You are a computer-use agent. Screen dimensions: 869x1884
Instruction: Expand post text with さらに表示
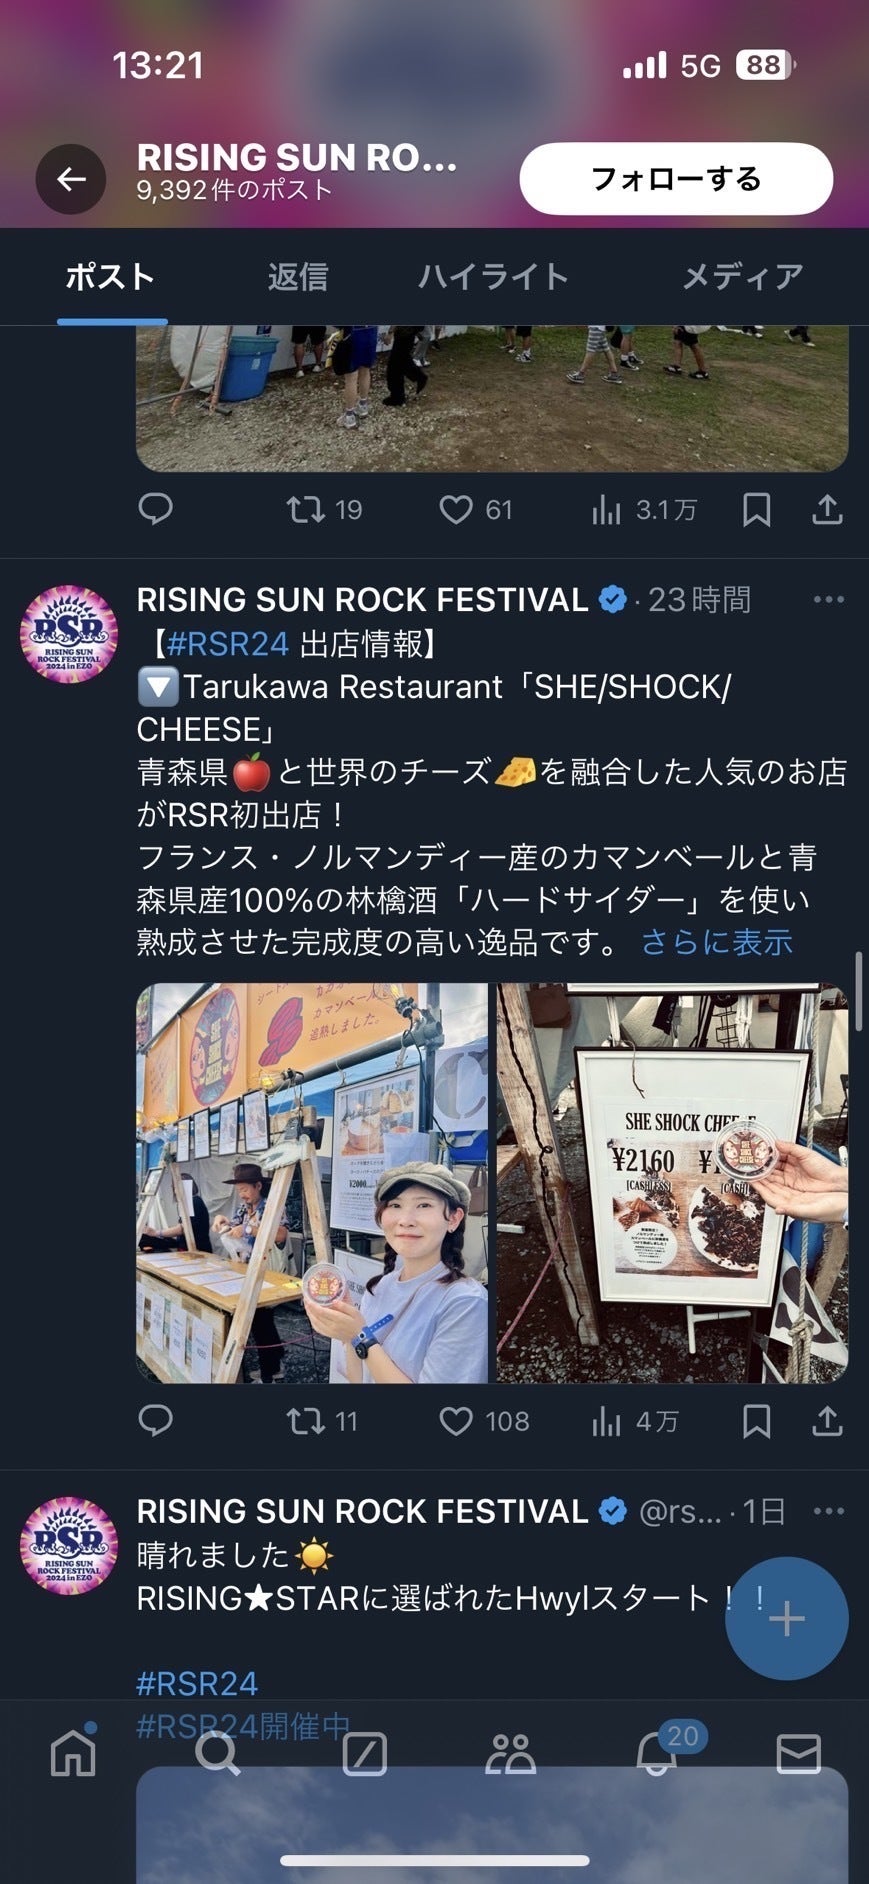click(x=717, y=942)
